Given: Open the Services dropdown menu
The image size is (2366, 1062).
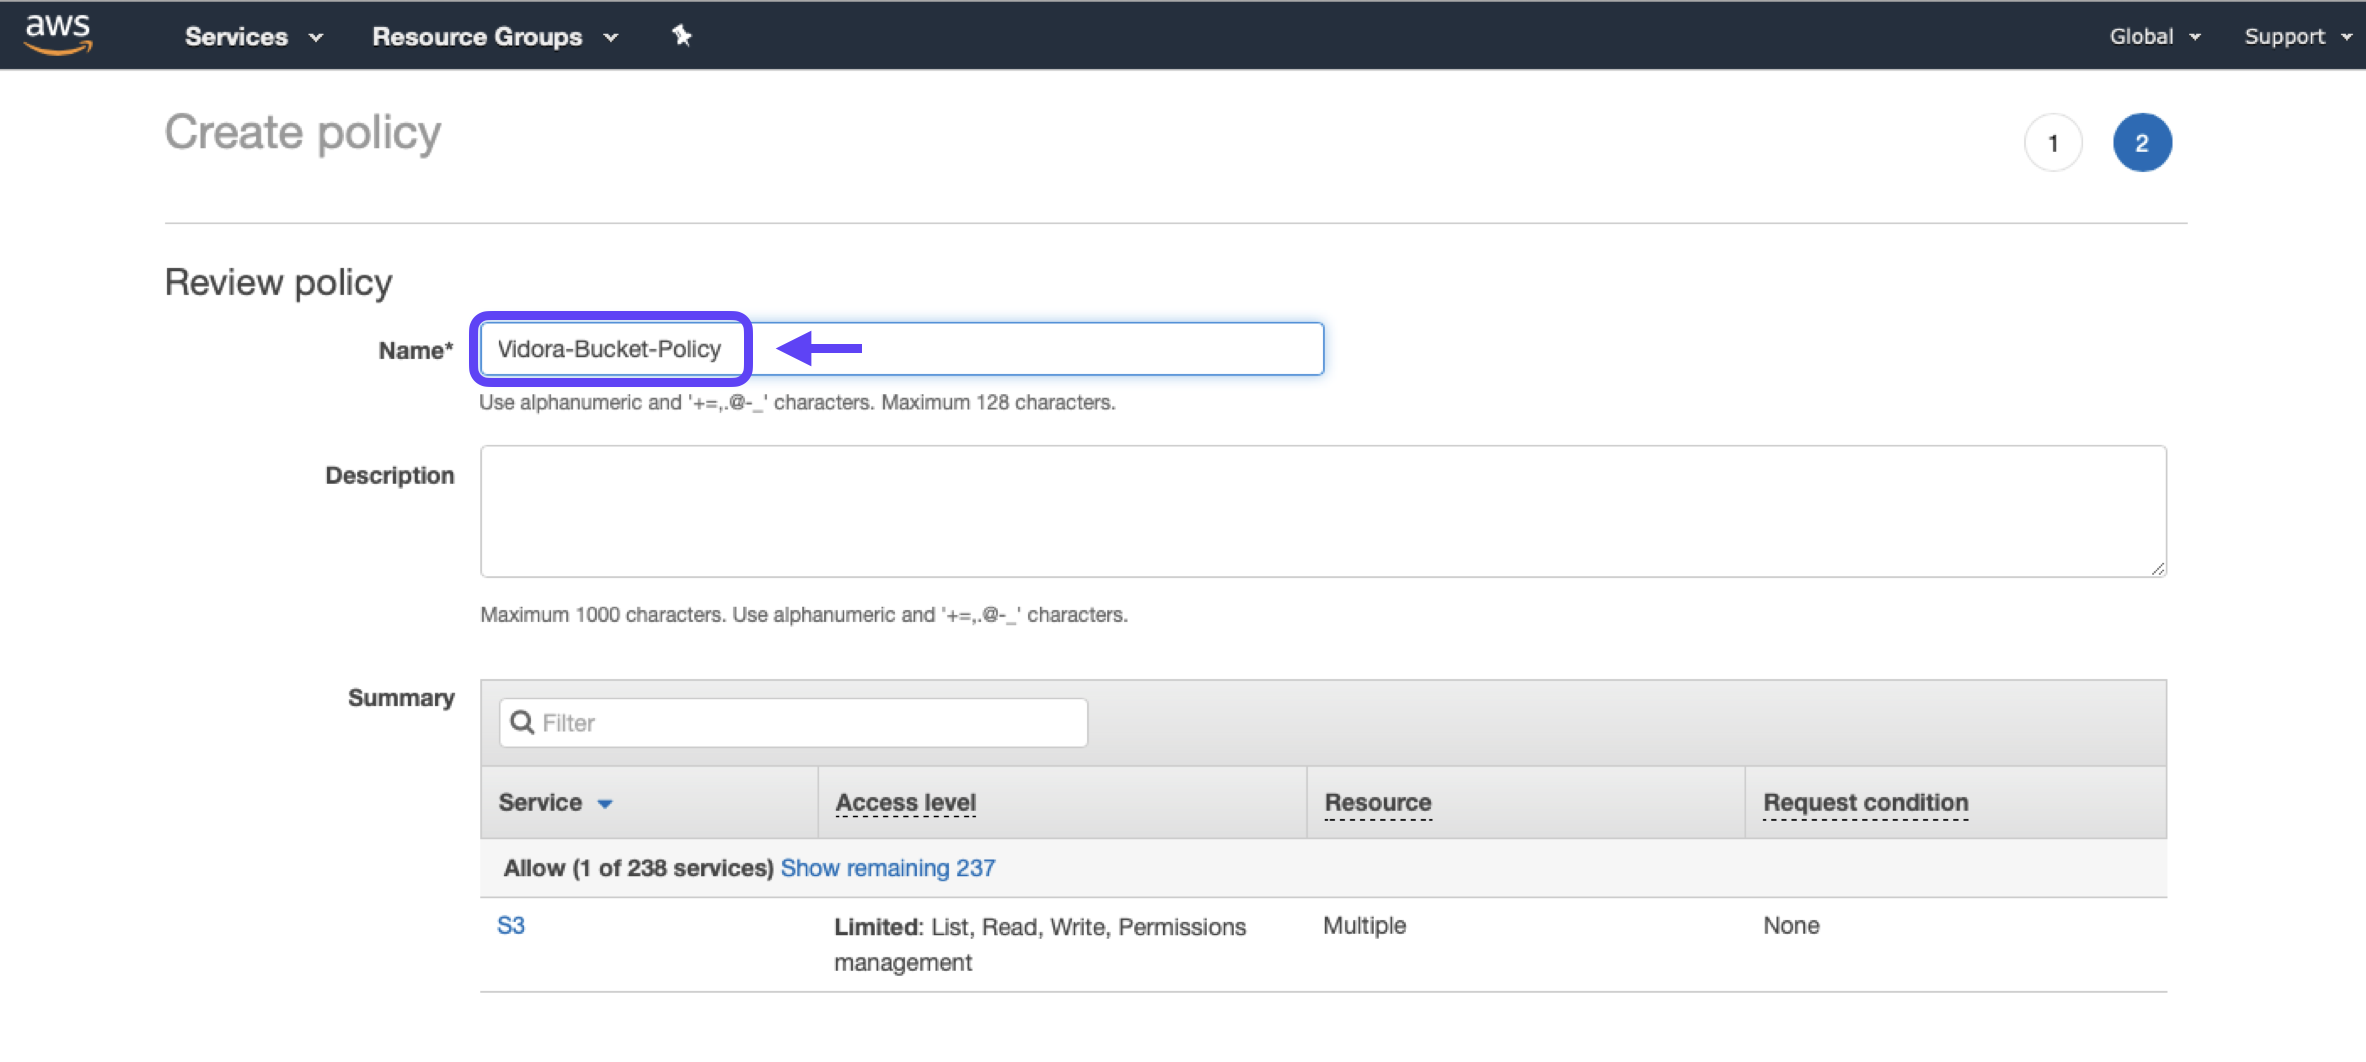Looking at the screenshot, I should coord(254,37).
